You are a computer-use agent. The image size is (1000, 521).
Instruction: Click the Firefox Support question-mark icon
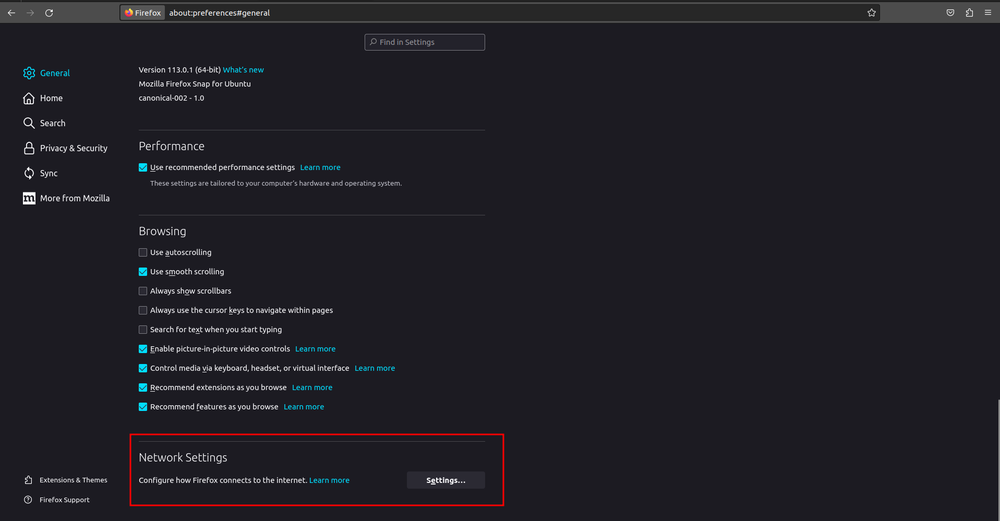[x=28, y=500]
